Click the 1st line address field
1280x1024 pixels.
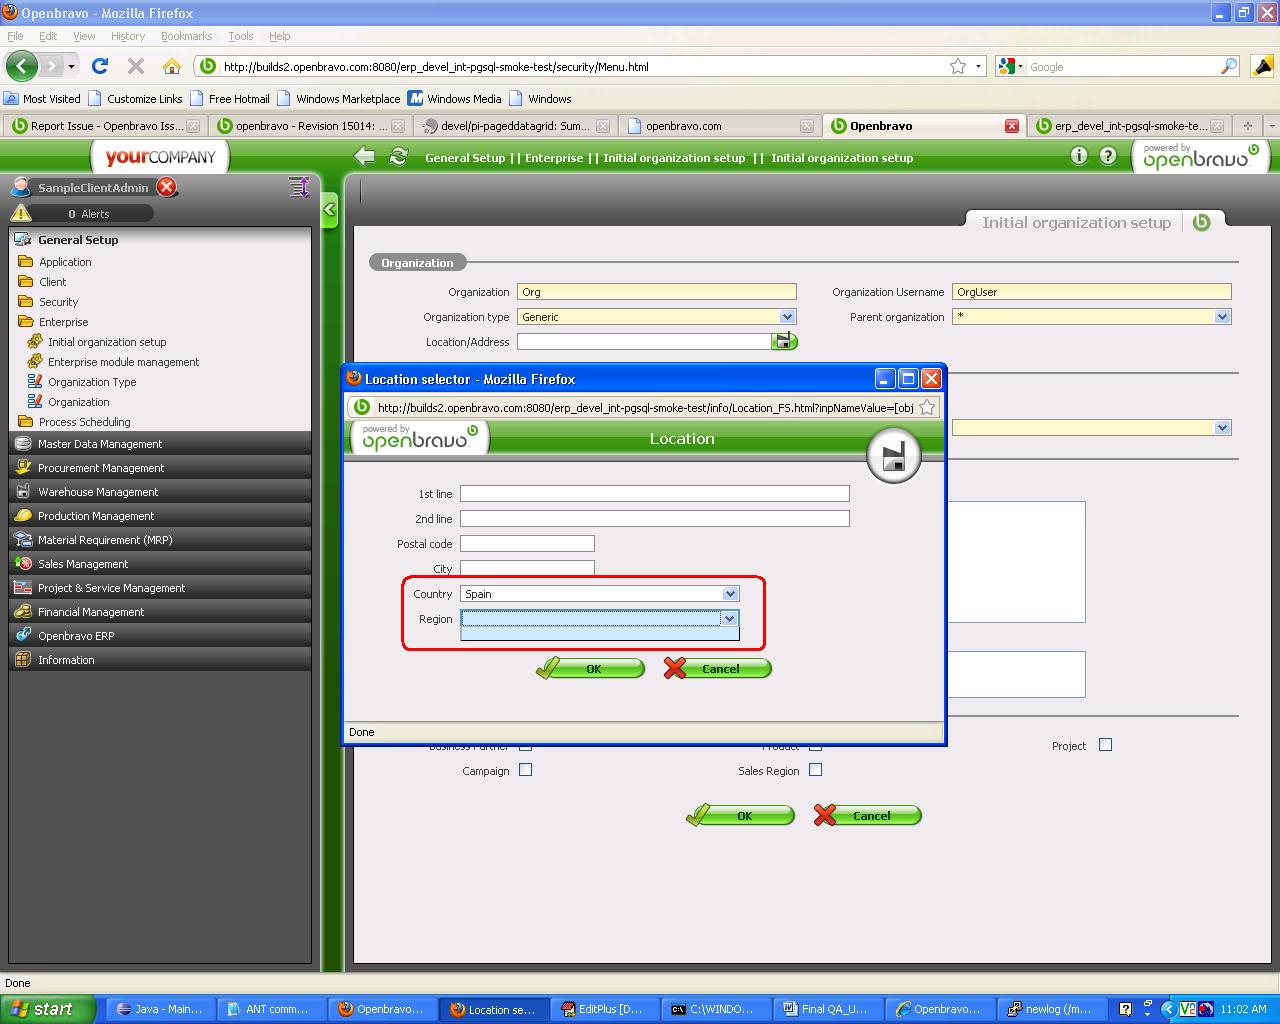[x=654, y=494]
